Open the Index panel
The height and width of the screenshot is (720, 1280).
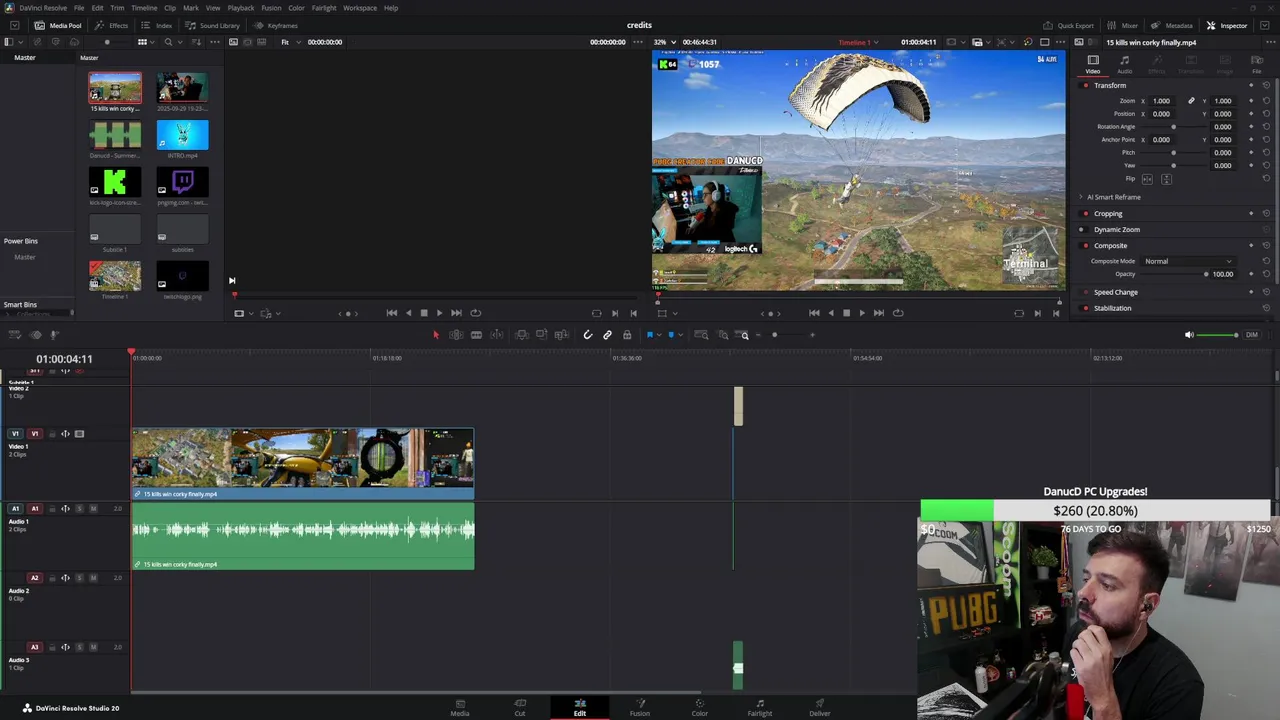157,25
